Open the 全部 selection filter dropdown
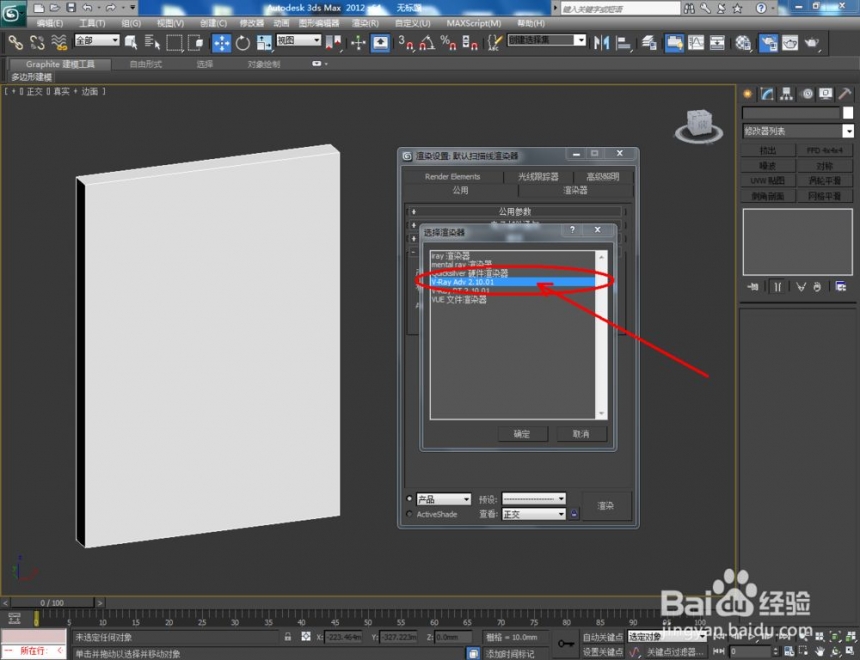Screen dimensions: 860x660 point(97,40)
